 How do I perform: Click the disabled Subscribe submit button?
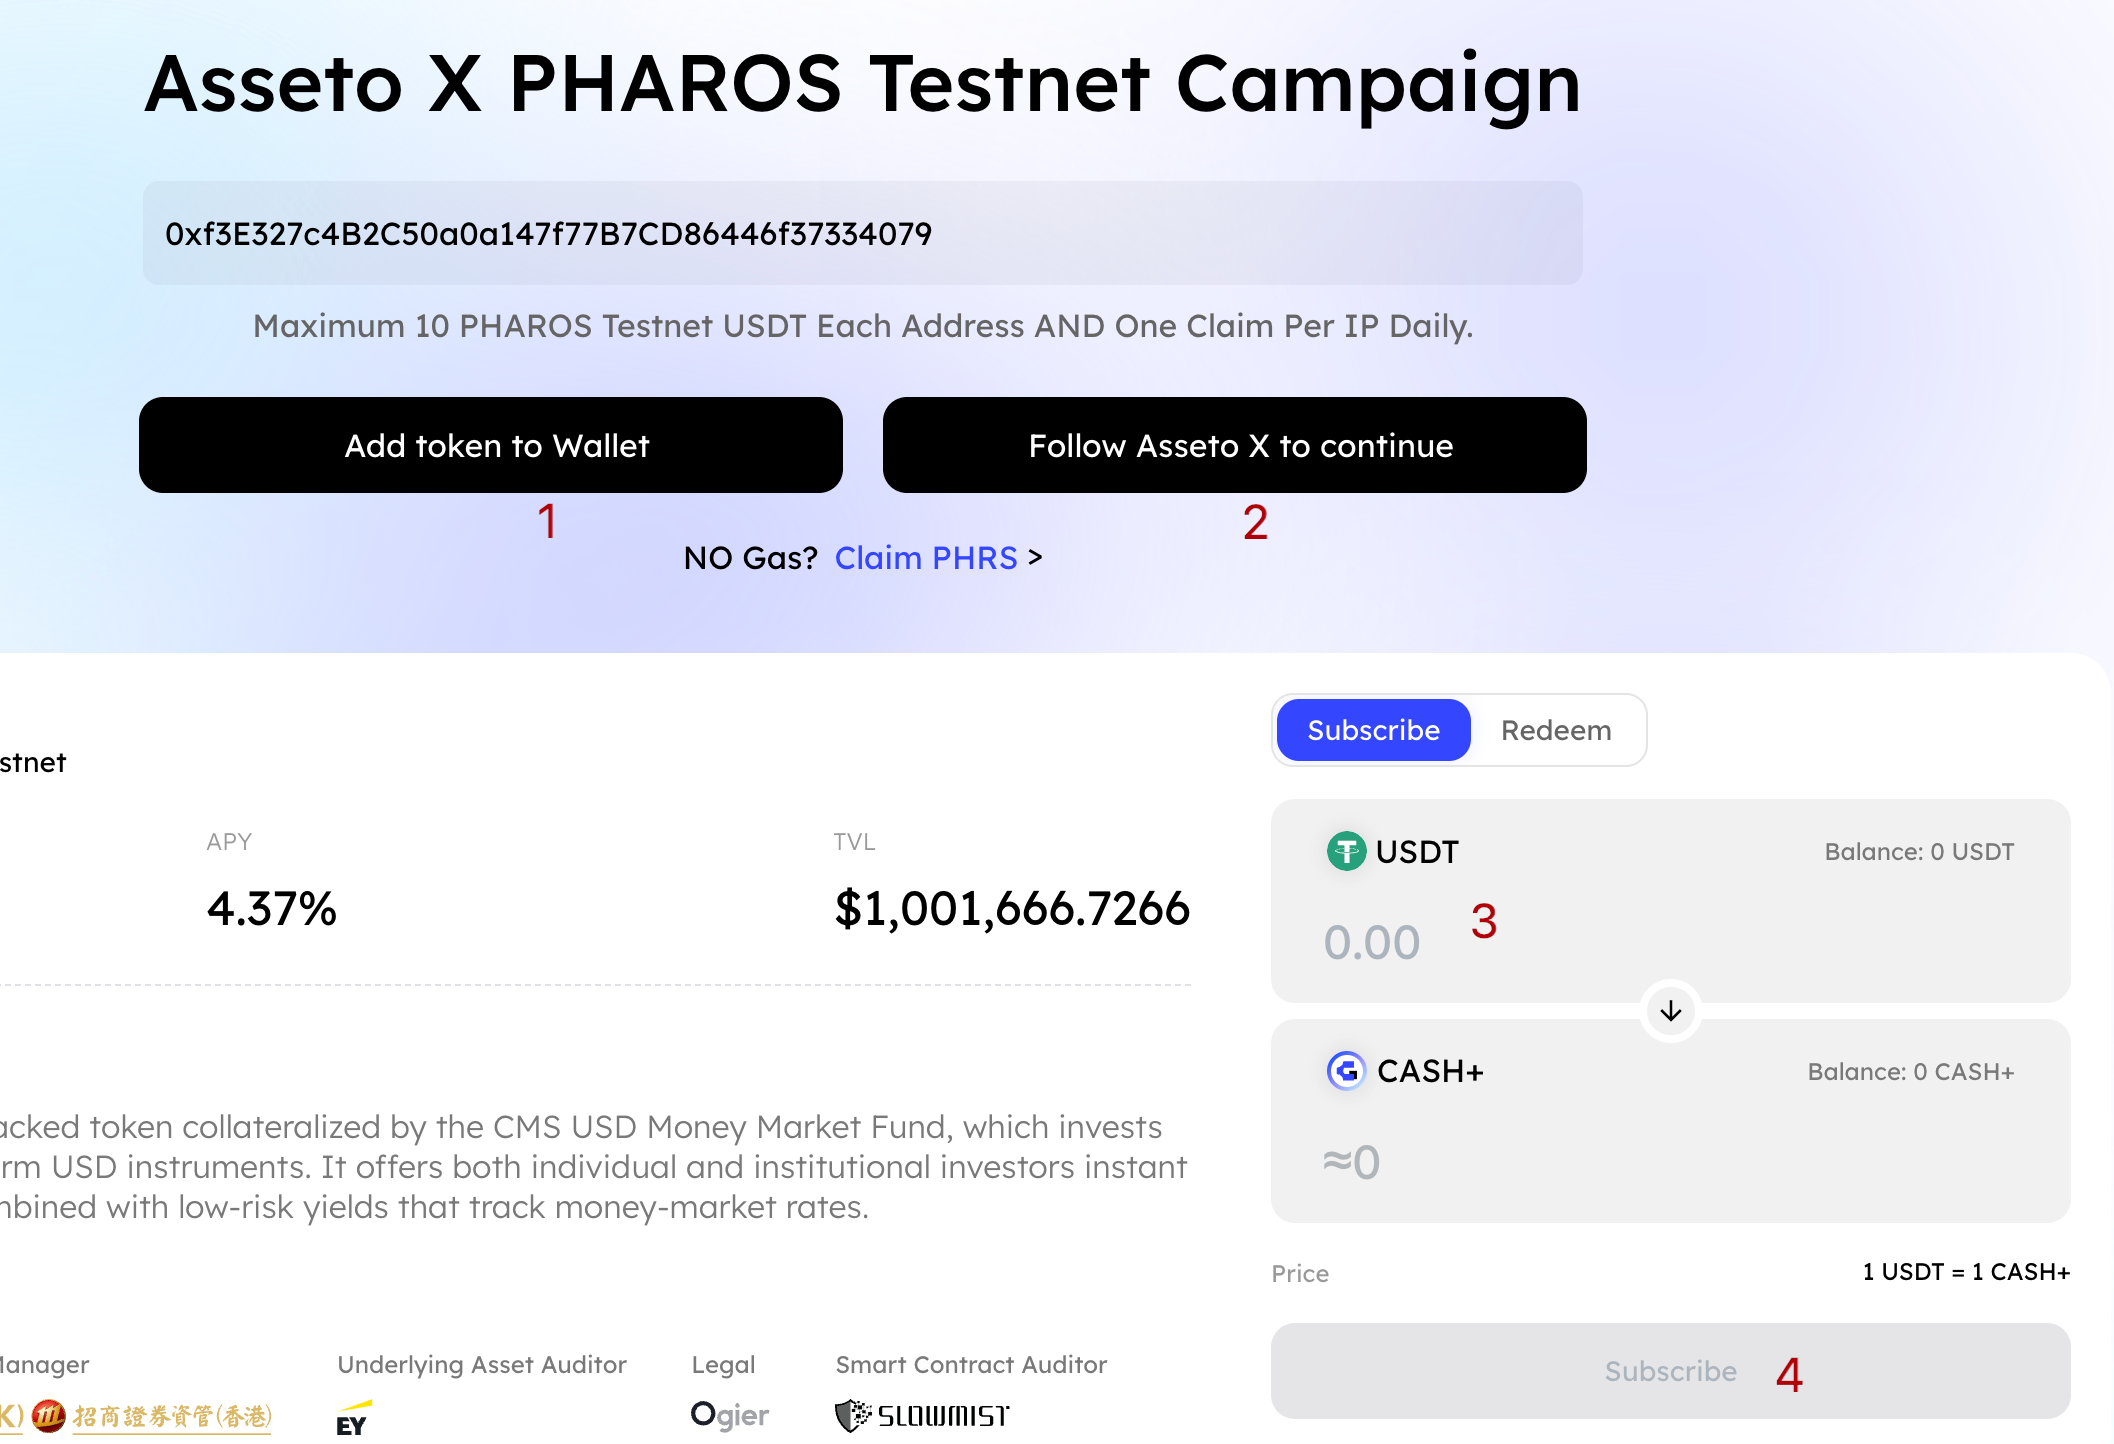(1670, 1371)
